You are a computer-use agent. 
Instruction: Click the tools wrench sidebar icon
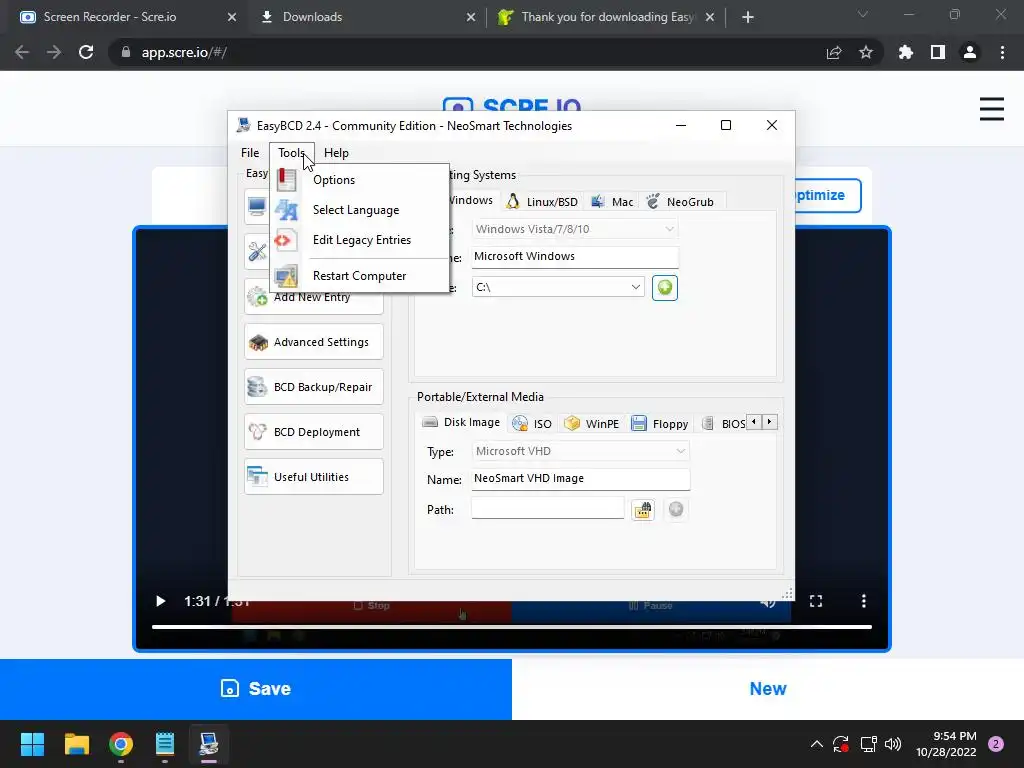[x=257, y=251]
